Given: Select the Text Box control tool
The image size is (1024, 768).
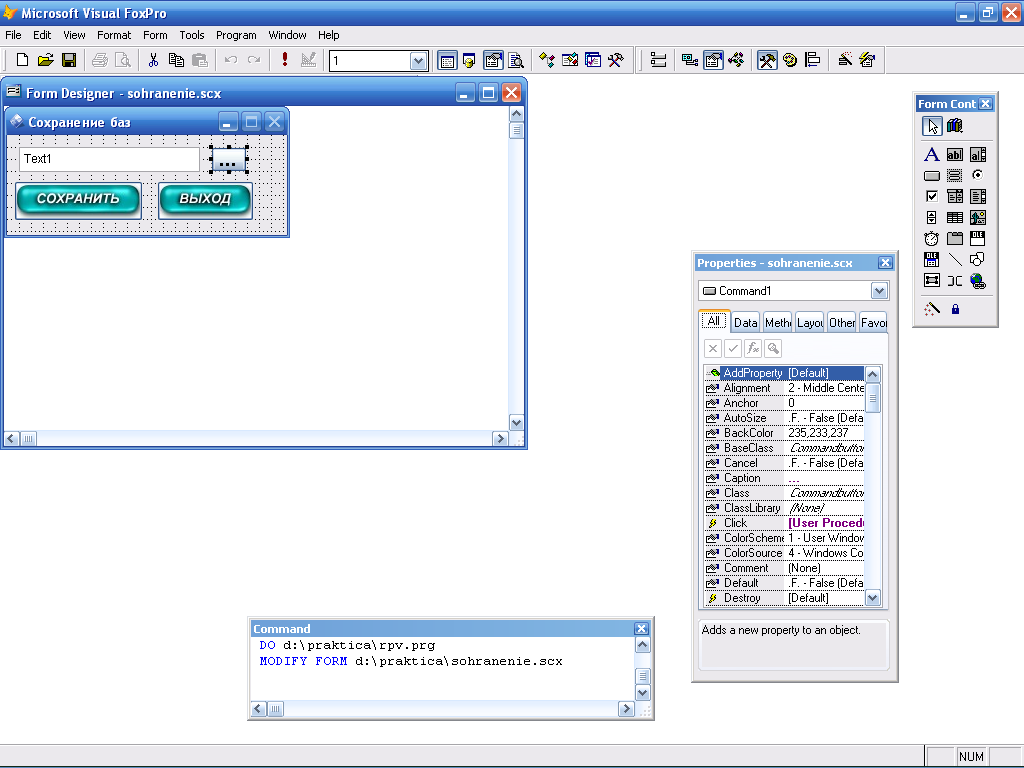Looking at the screenshot, I should click(x=955, y=154).
